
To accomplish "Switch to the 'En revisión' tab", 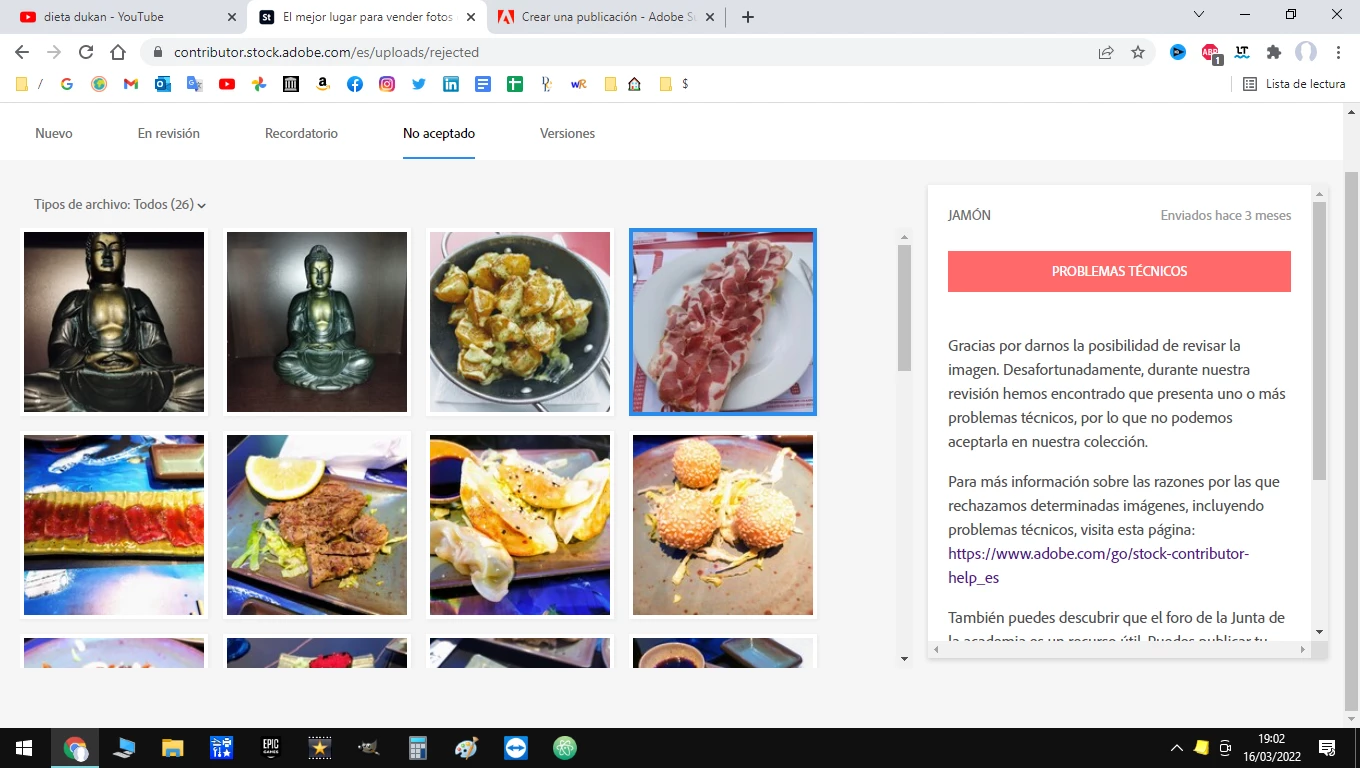I will click(169, 133).
